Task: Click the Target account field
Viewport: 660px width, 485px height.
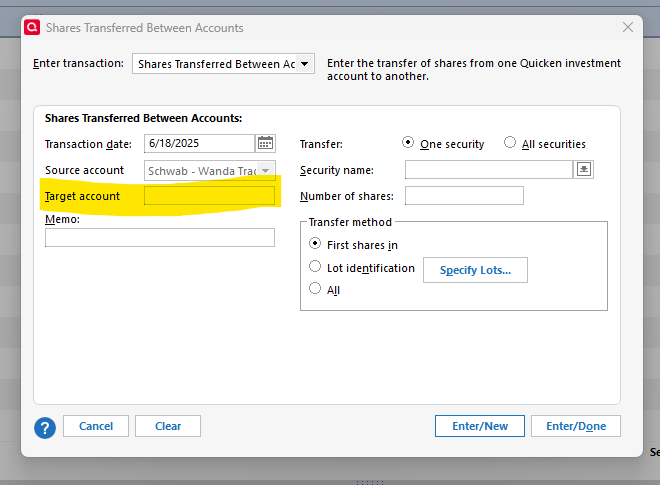Action: pos(209,196)
